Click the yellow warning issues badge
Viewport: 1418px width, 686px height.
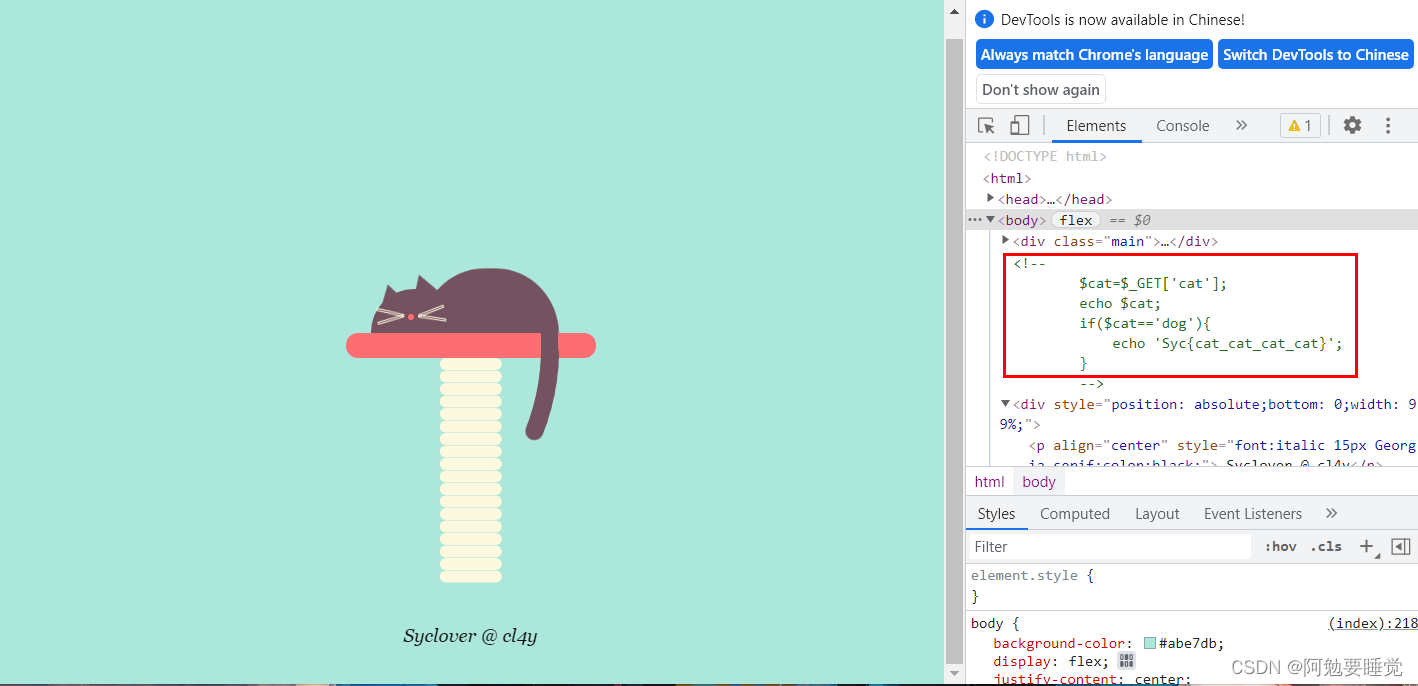click(1300, 125)
